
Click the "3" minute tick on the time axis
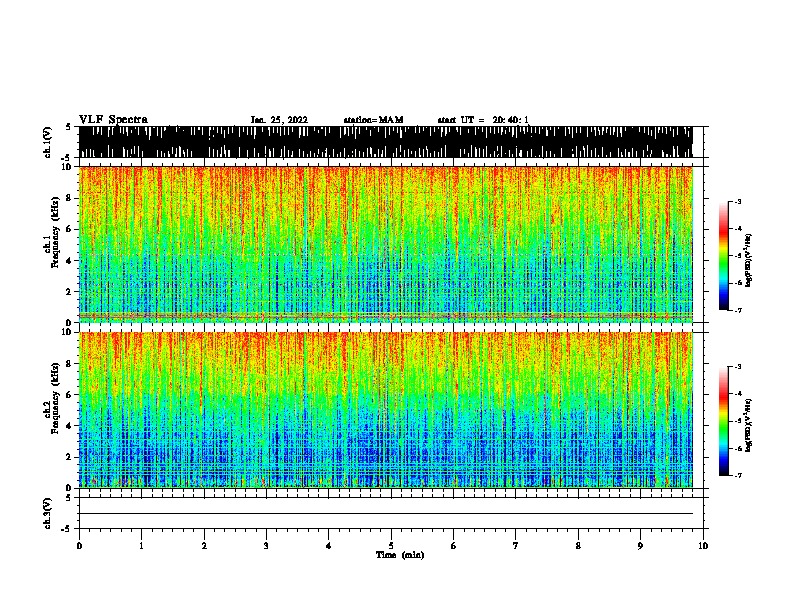tap(266, 546)
